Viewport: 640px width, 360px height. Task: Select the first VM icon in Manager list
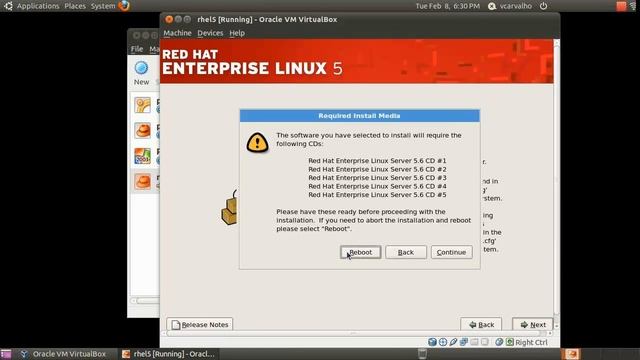click(142, 105)
